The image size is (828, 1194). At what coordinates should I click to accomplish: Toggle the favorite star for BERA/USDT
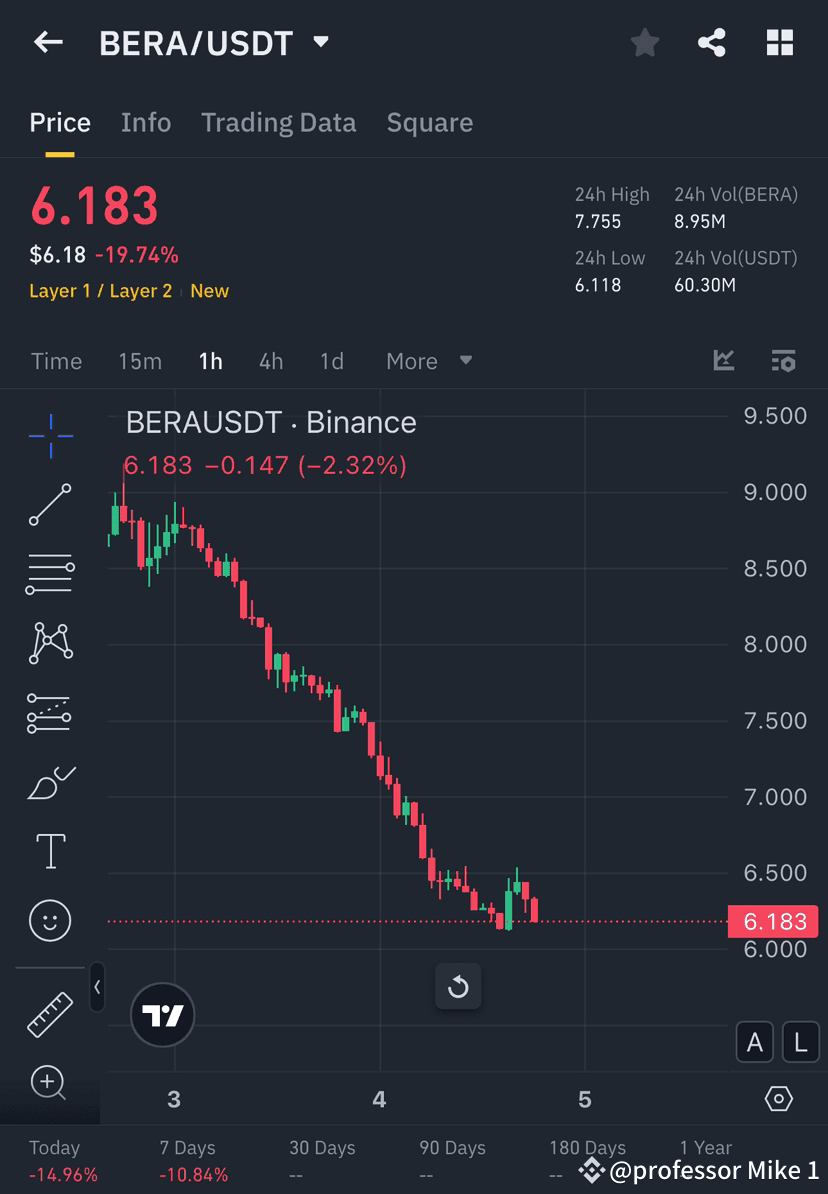tap(644, 42)
